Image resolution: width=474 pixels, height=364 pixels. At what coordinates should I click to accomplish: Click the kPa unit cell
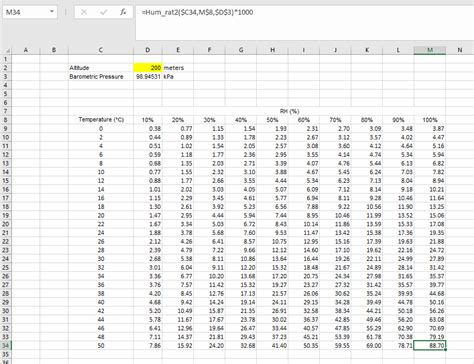[x=178, y=76]
